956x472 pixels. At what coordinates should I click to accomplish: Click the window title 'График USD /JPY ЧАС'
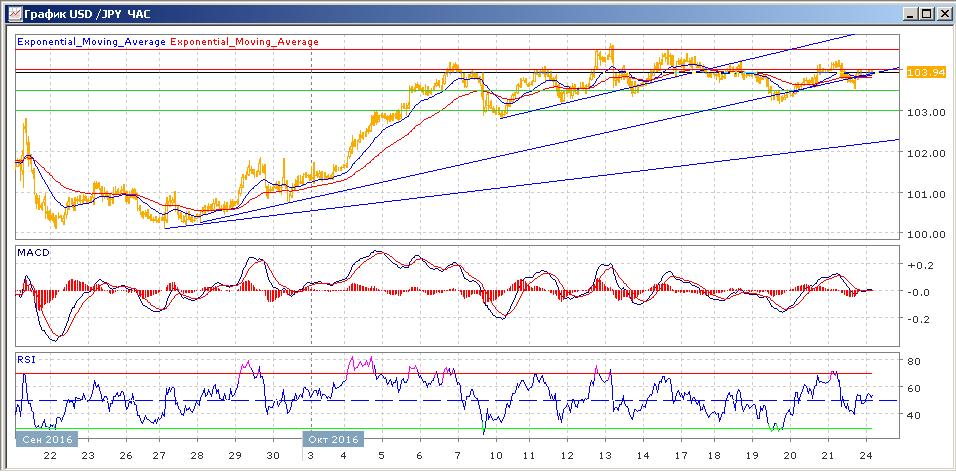pos(85,13)
